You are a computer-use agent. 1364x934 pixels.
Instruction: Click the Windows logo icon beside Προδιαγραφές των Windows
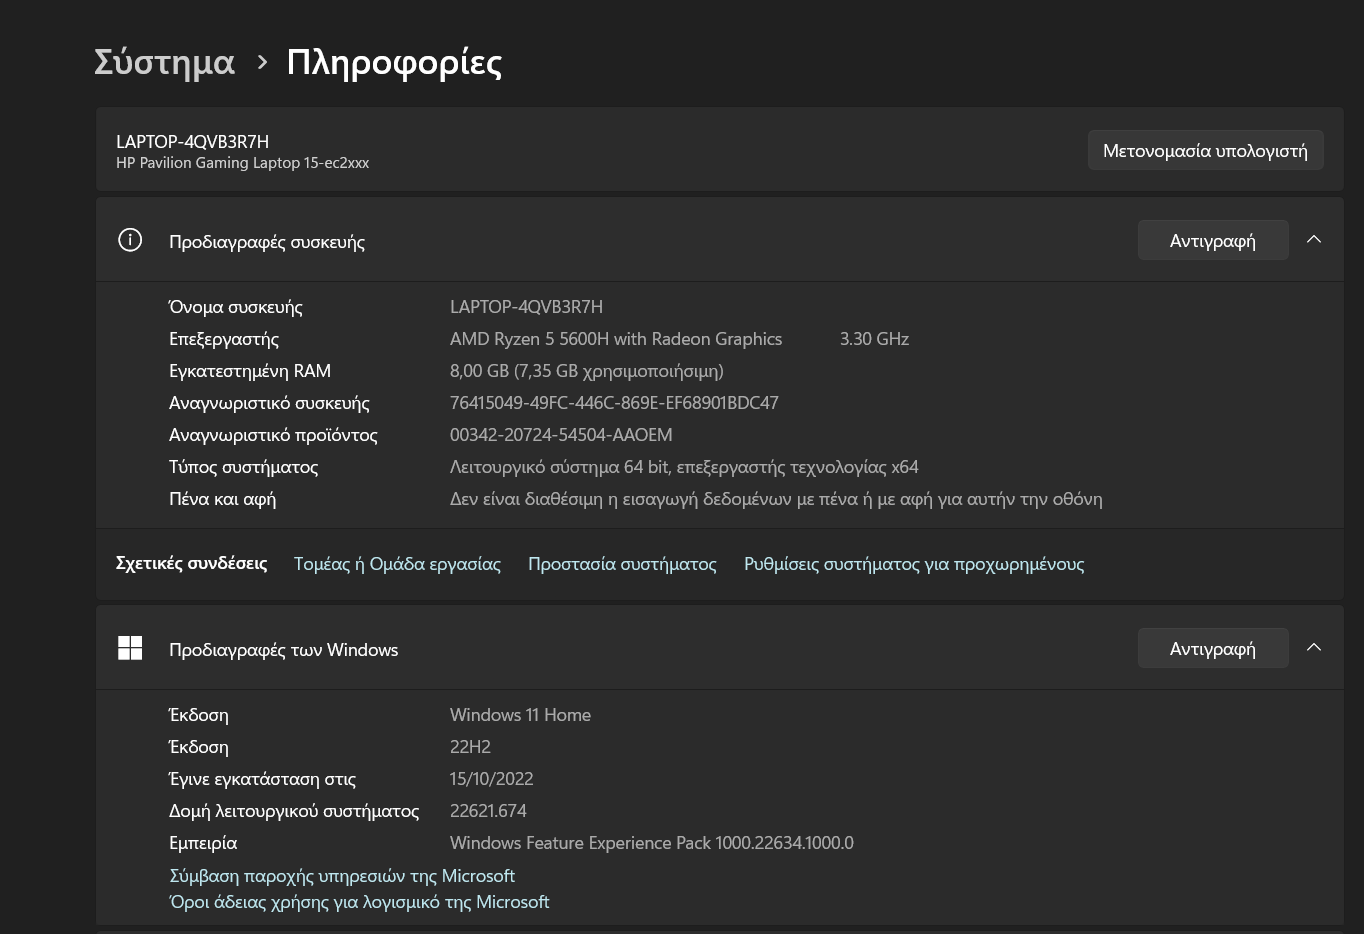click(130, 648)
